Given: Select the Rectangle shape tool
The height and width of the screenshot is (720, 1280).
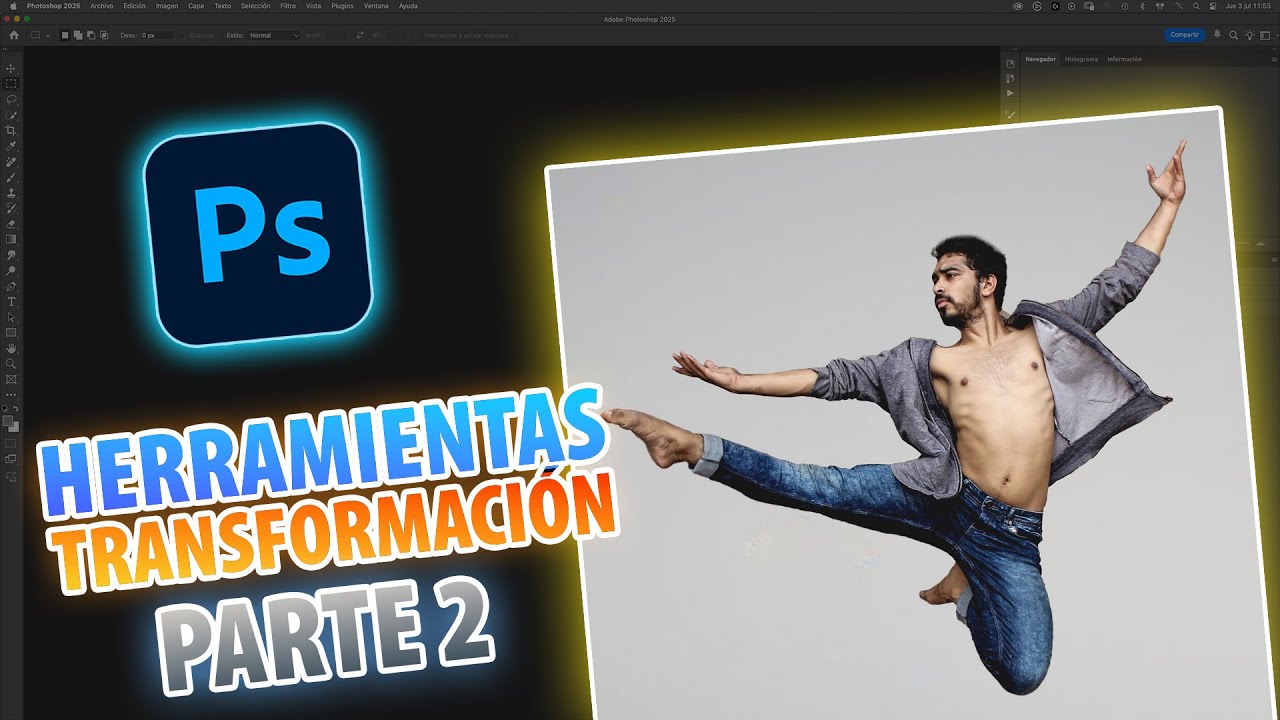Looking at the screenshot, I should [x=12, y=332].
